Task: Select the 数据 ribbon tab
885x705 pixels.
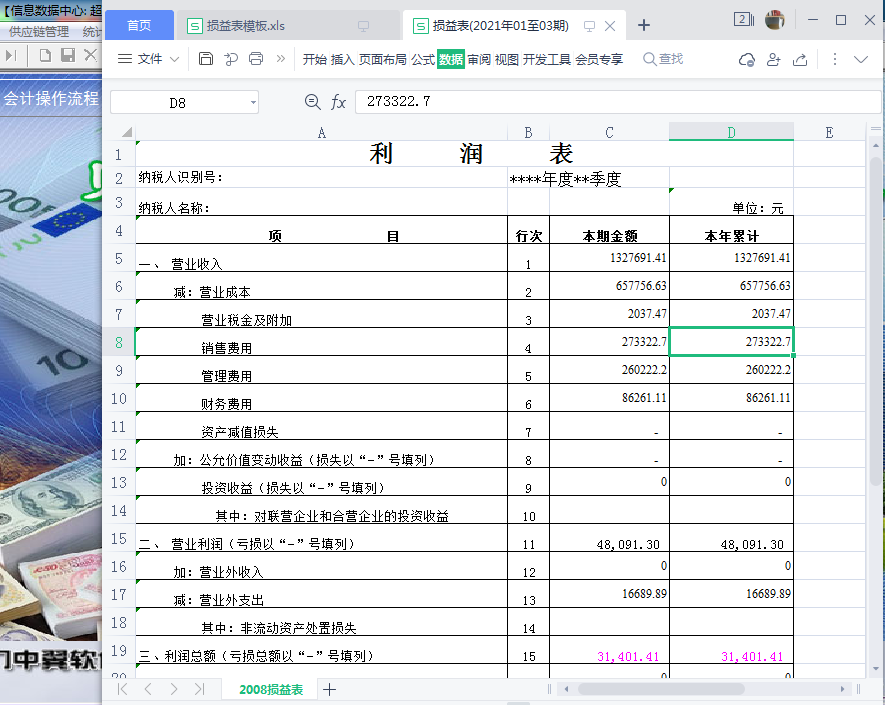Action: coord(451,59)
